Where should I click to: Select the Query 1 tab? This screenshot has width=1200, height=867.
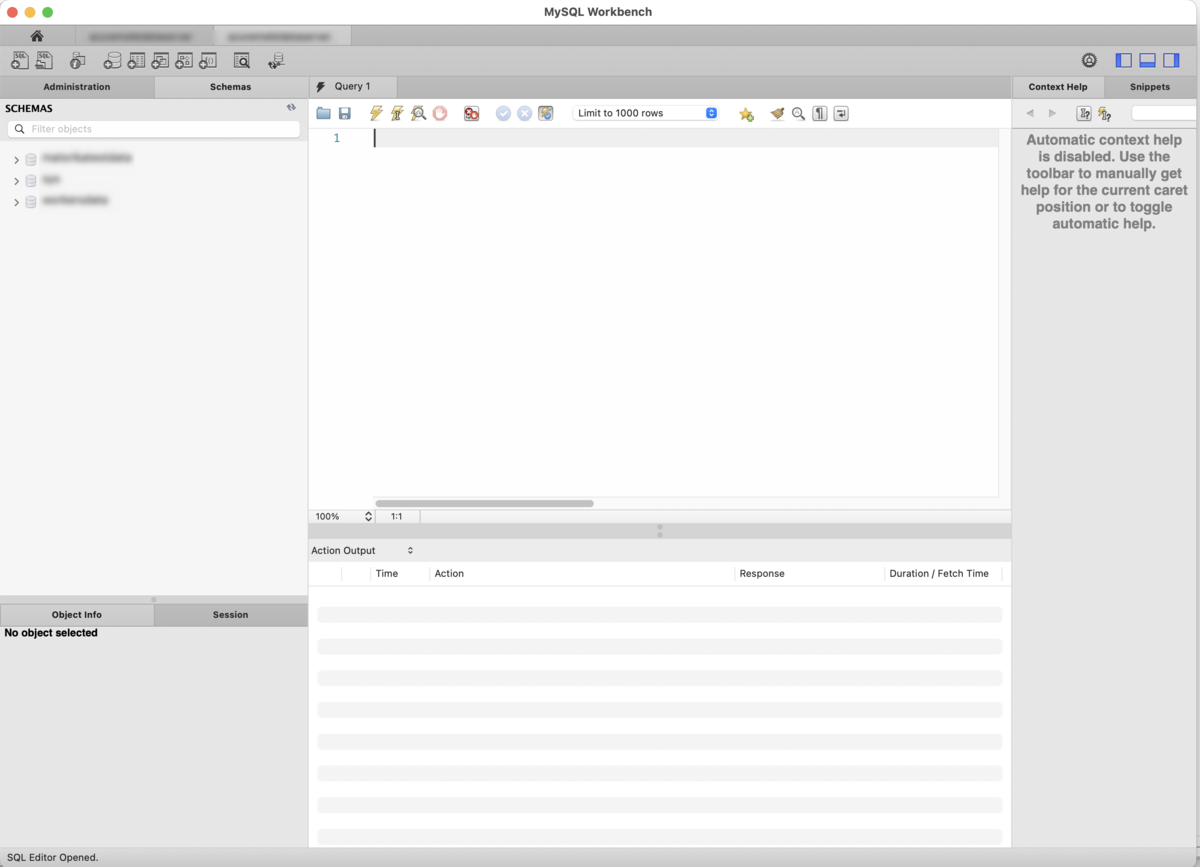click(352, 87)
